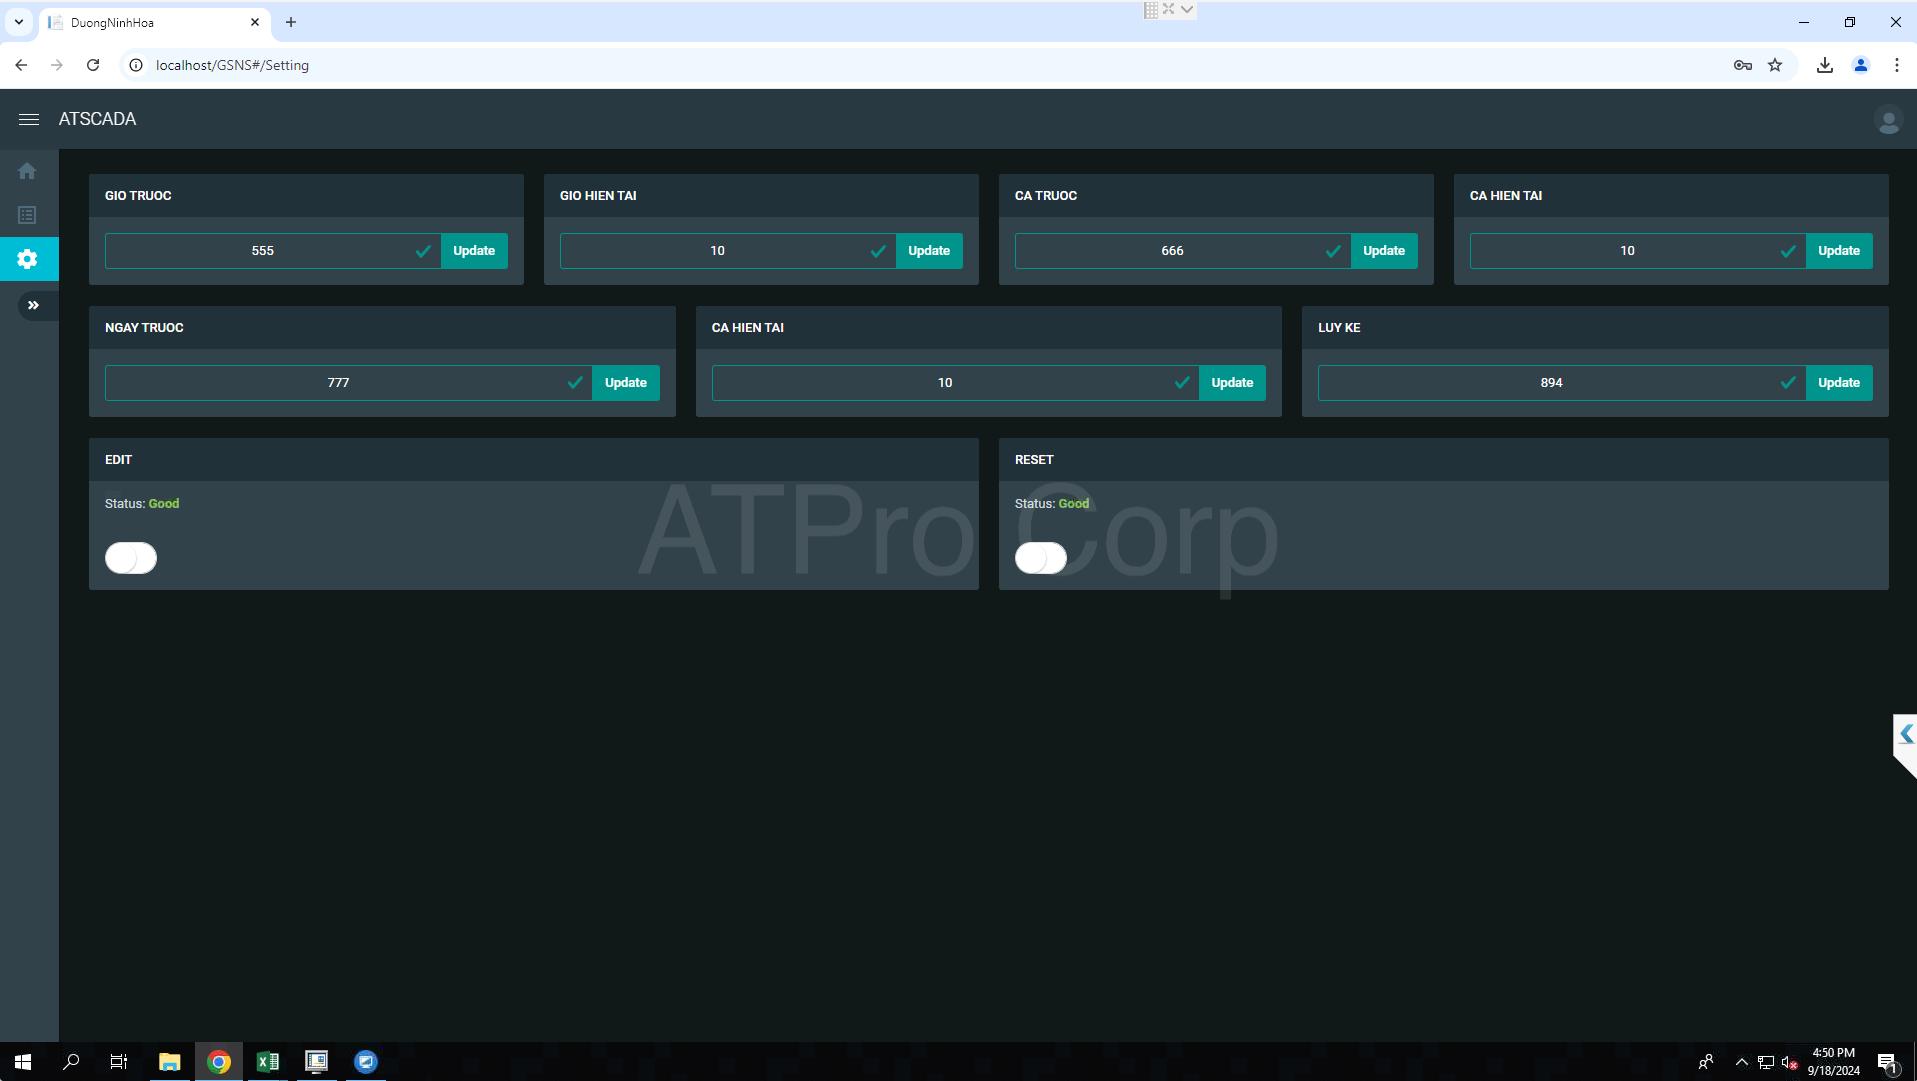Open the Chrome downloads icon

click(x=1824, y=65)
